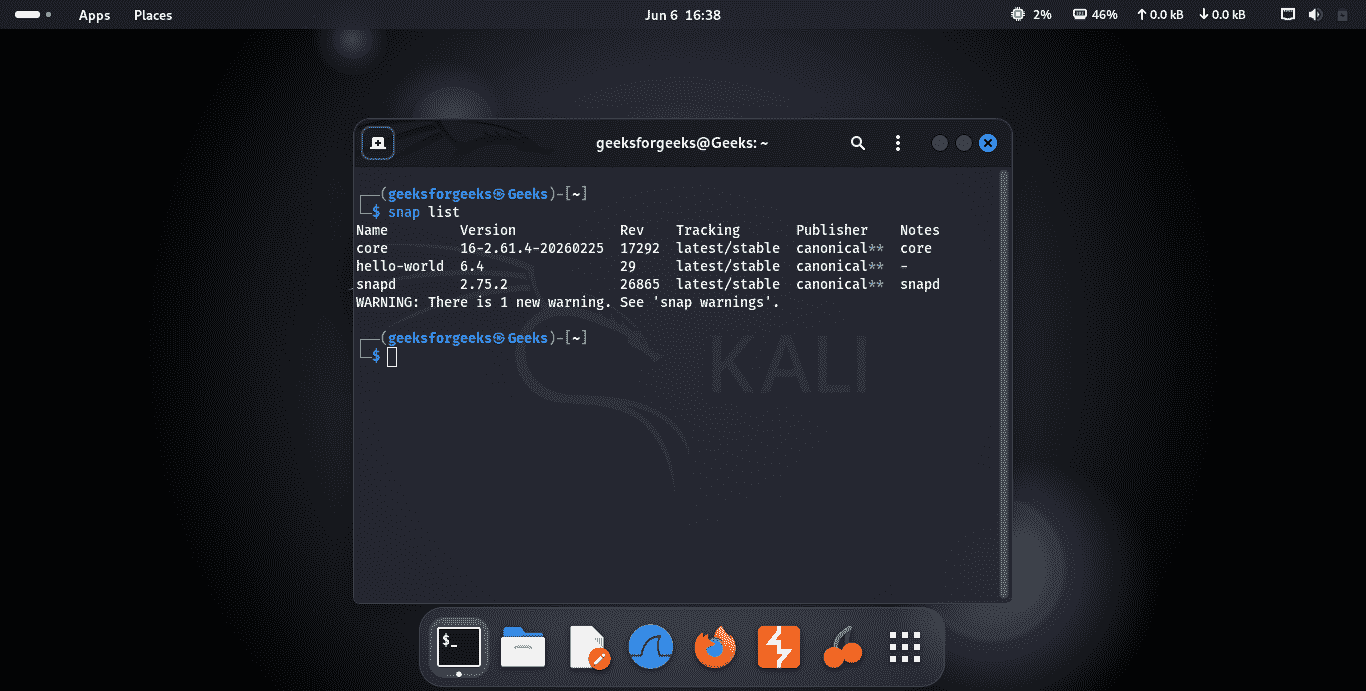Click the 'snap list' command text

point(424,212)
